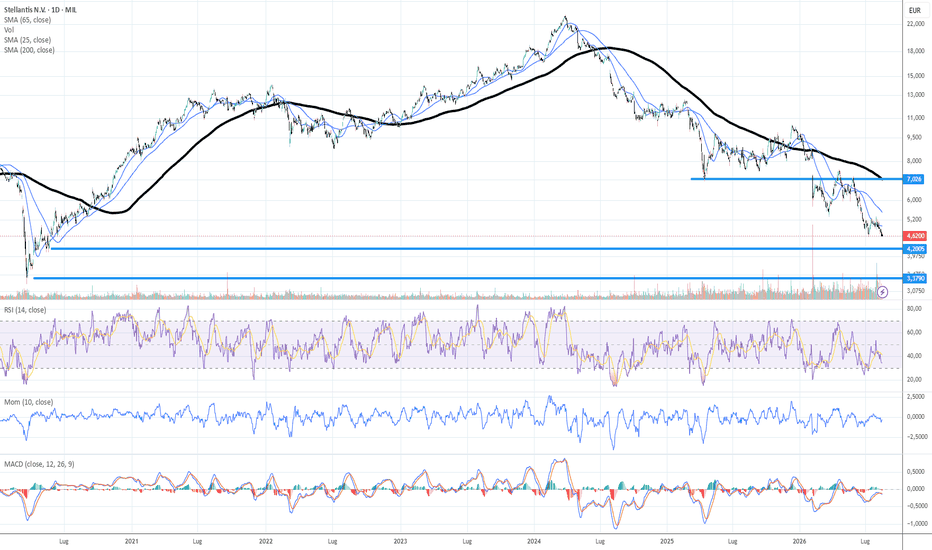Click the red 4,6200 last price label
The image size is (932, 550).
coord(915,236)
